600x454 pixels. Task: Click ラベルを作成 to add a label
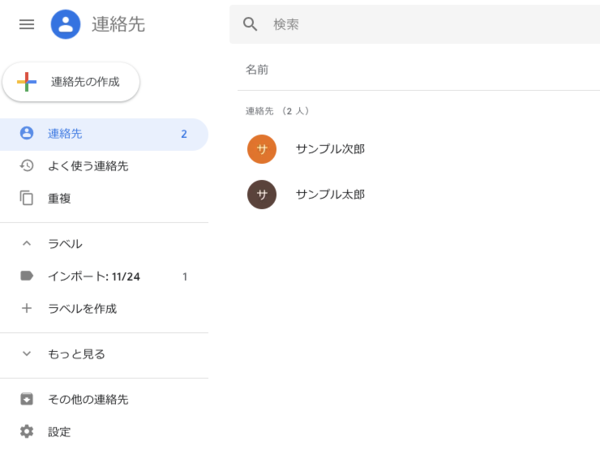(82, 308)
